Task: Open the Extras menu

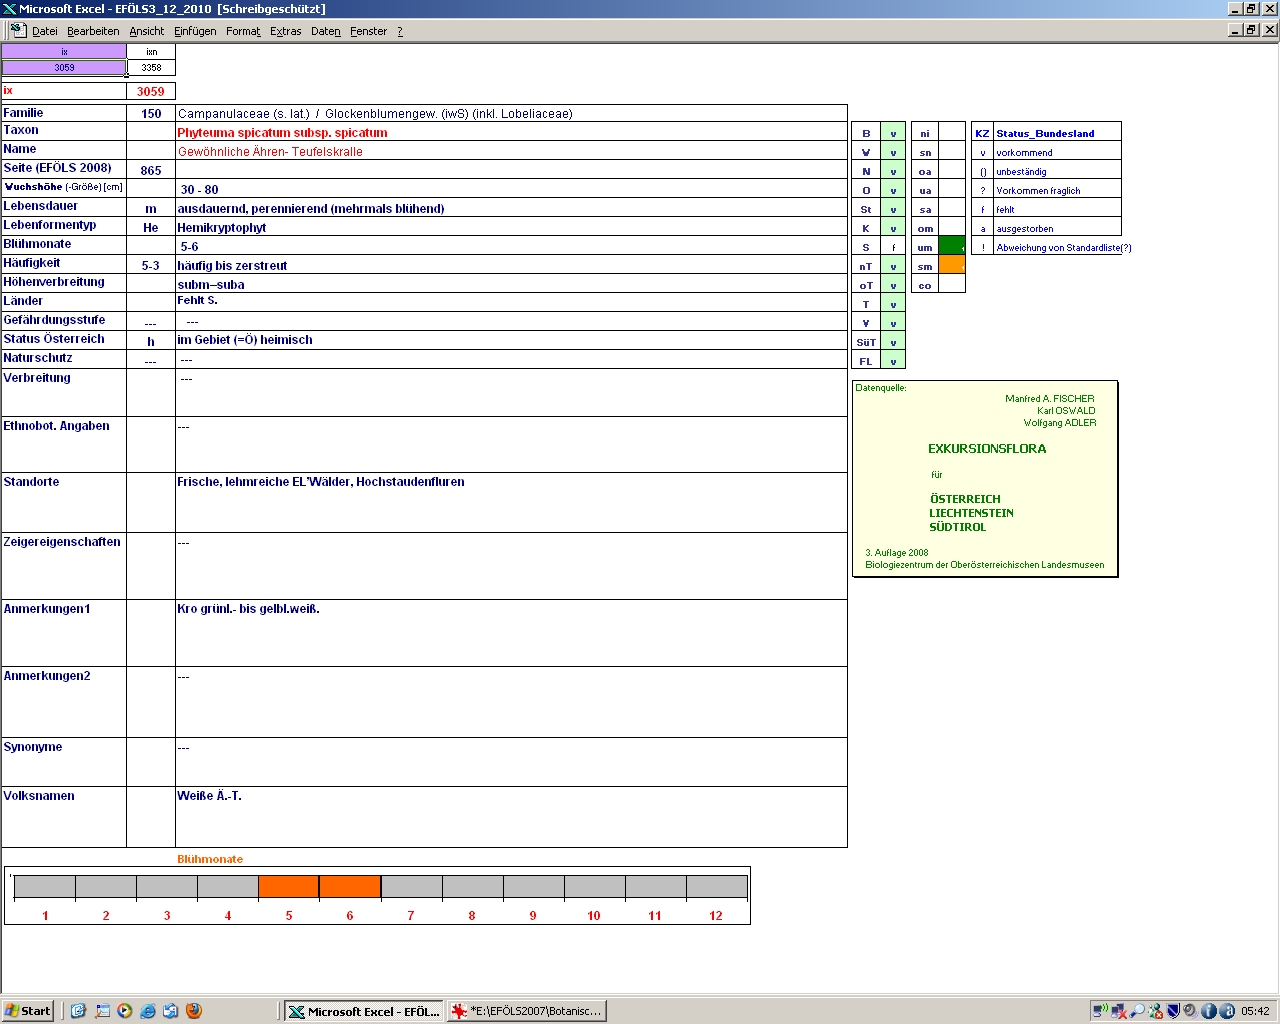Action: (x=286, y=31)
